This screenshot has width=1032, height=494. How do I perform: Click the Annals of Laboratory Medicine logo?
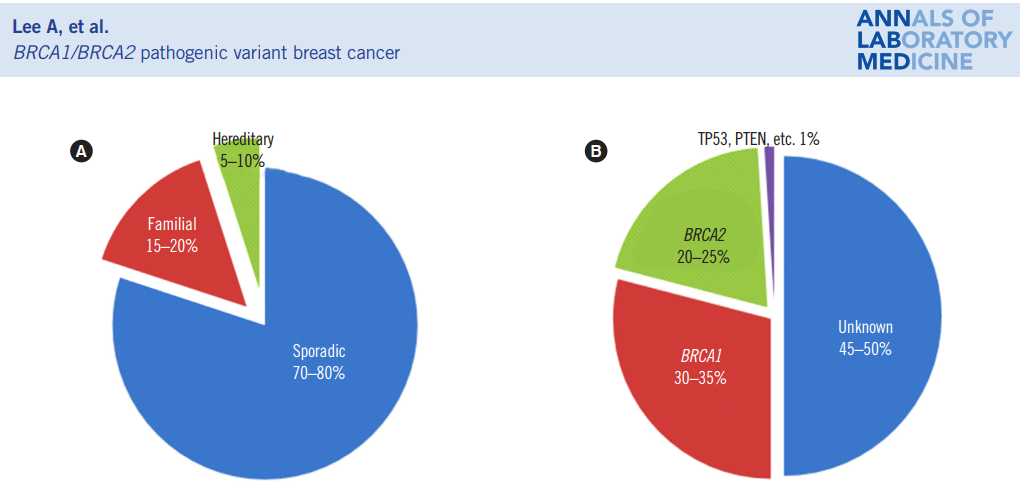point(933,39)
